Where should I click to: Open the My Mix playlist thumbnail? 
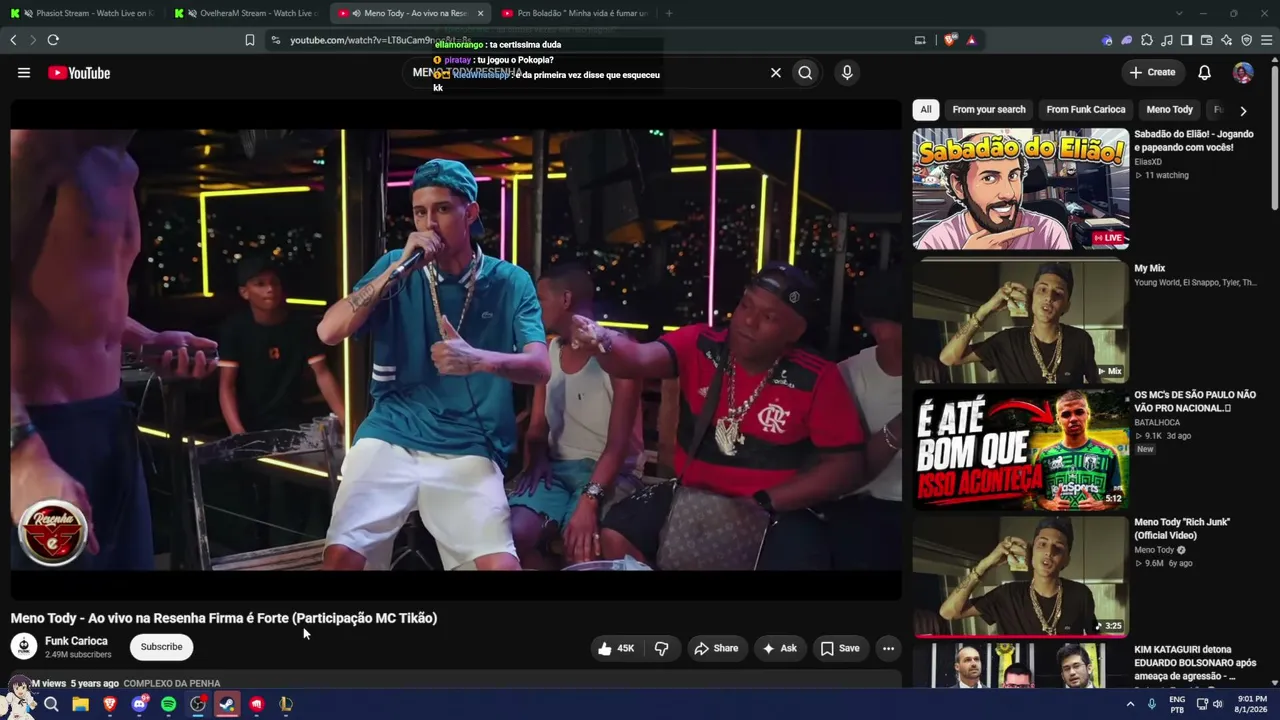click(1020, 320)
